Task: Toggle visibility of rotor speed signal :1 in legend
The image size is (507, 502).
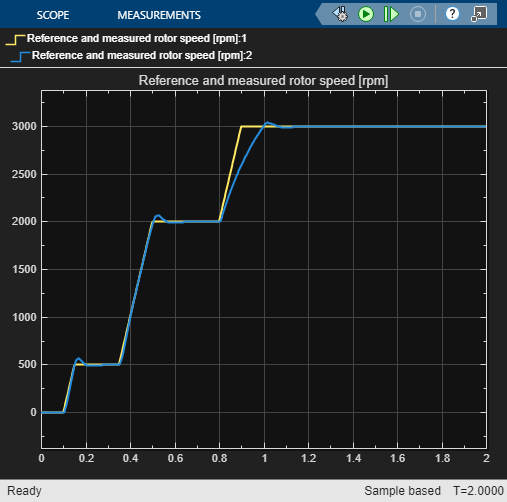Action: tap(137, 38)
